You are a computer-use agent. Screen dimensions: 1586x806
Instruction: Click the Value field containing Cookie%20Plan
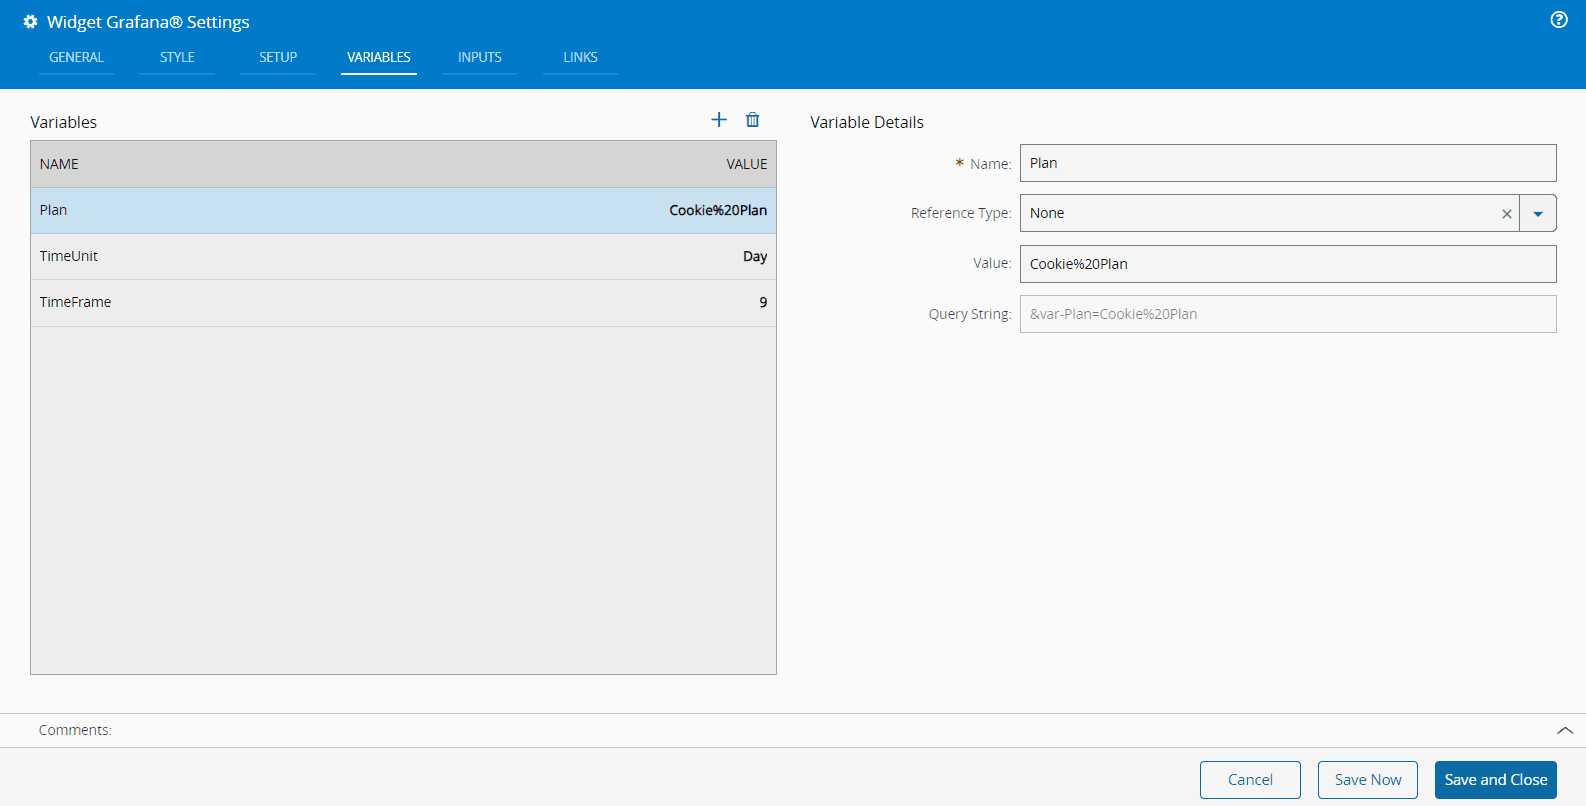(x=1287, y=264)
